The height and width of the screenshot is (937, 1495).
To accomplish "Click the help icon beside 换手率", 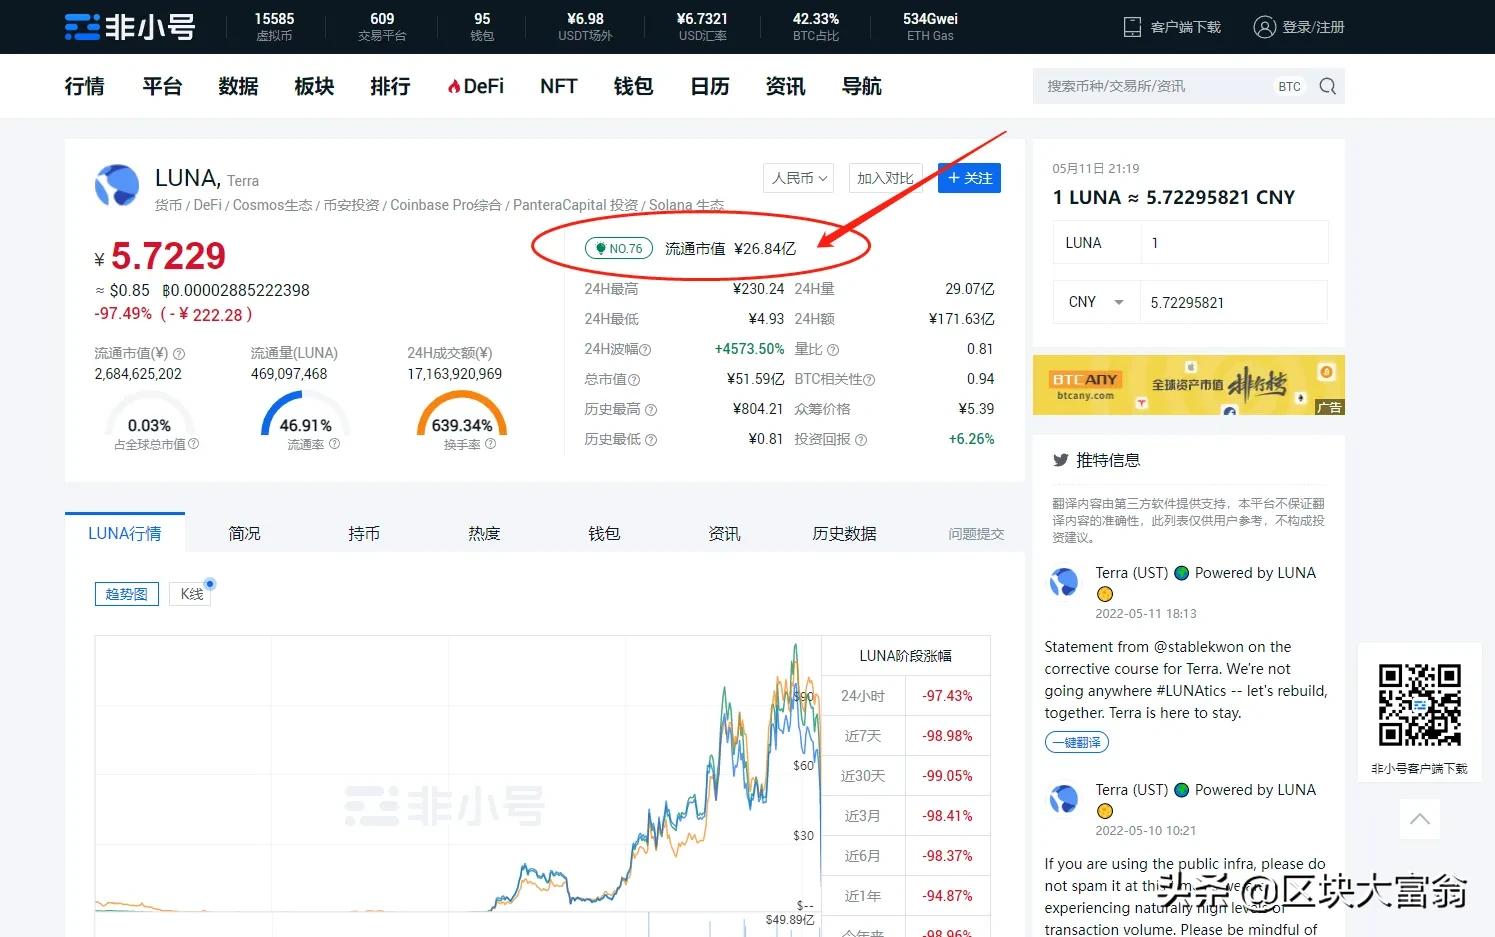I will coord(490,444).
